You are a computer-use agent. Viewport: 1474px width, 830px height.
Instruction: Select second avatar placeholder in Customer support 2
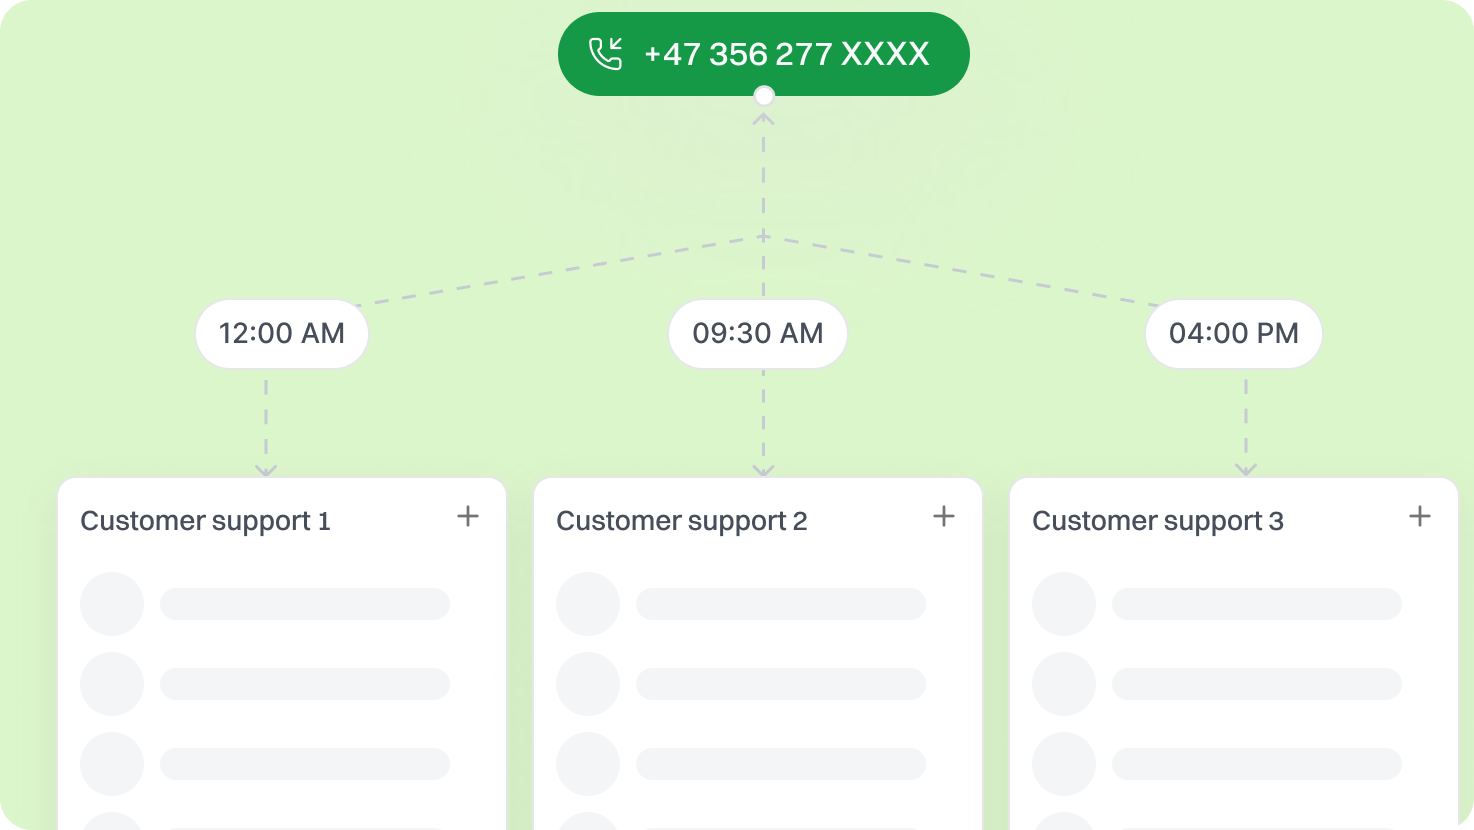pos(588,684)
